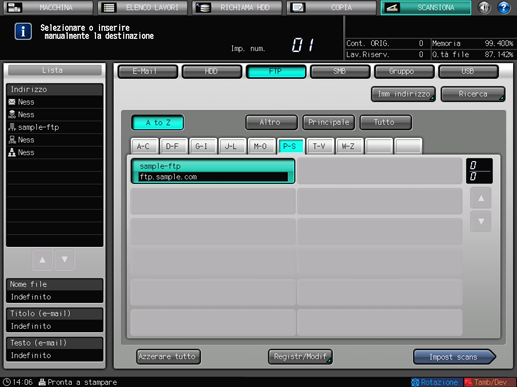This screenshot has height=387, width=517.
Task: Select the J-L index tab
Action: [233, 146]
